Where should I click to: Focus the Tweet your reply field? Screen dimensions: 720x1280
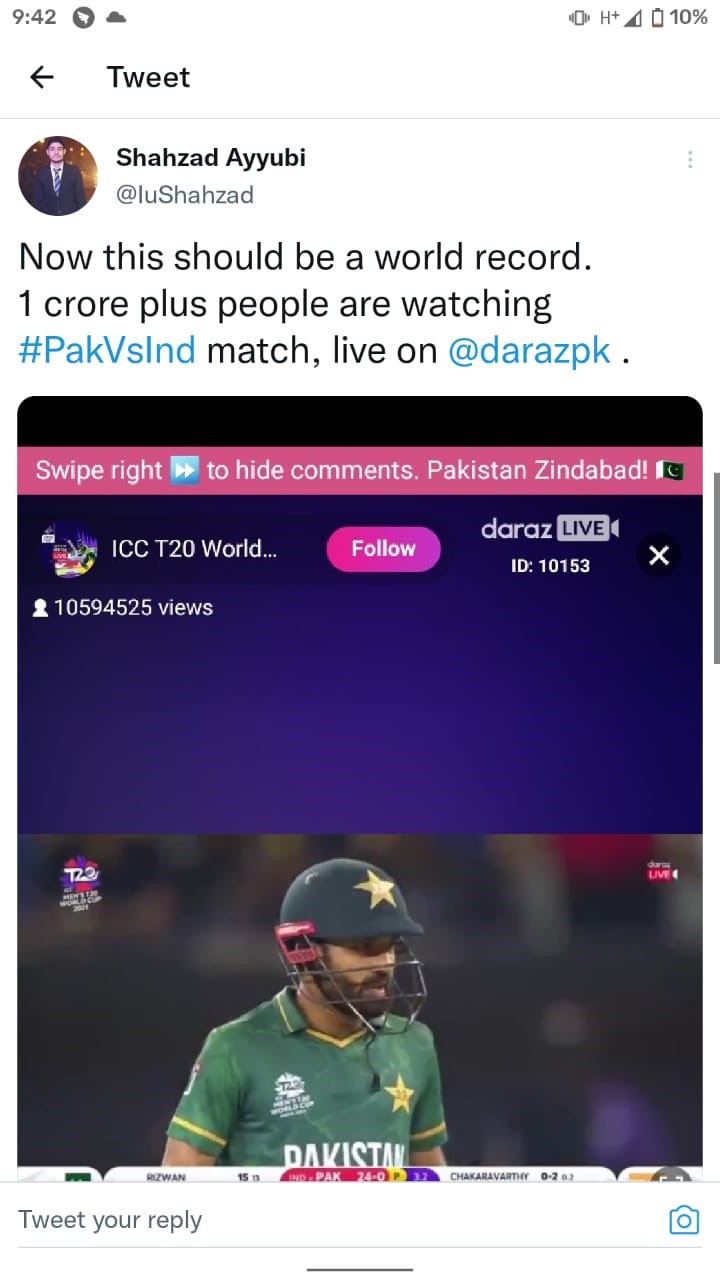pyautogui.click(x=340, y=1220)
